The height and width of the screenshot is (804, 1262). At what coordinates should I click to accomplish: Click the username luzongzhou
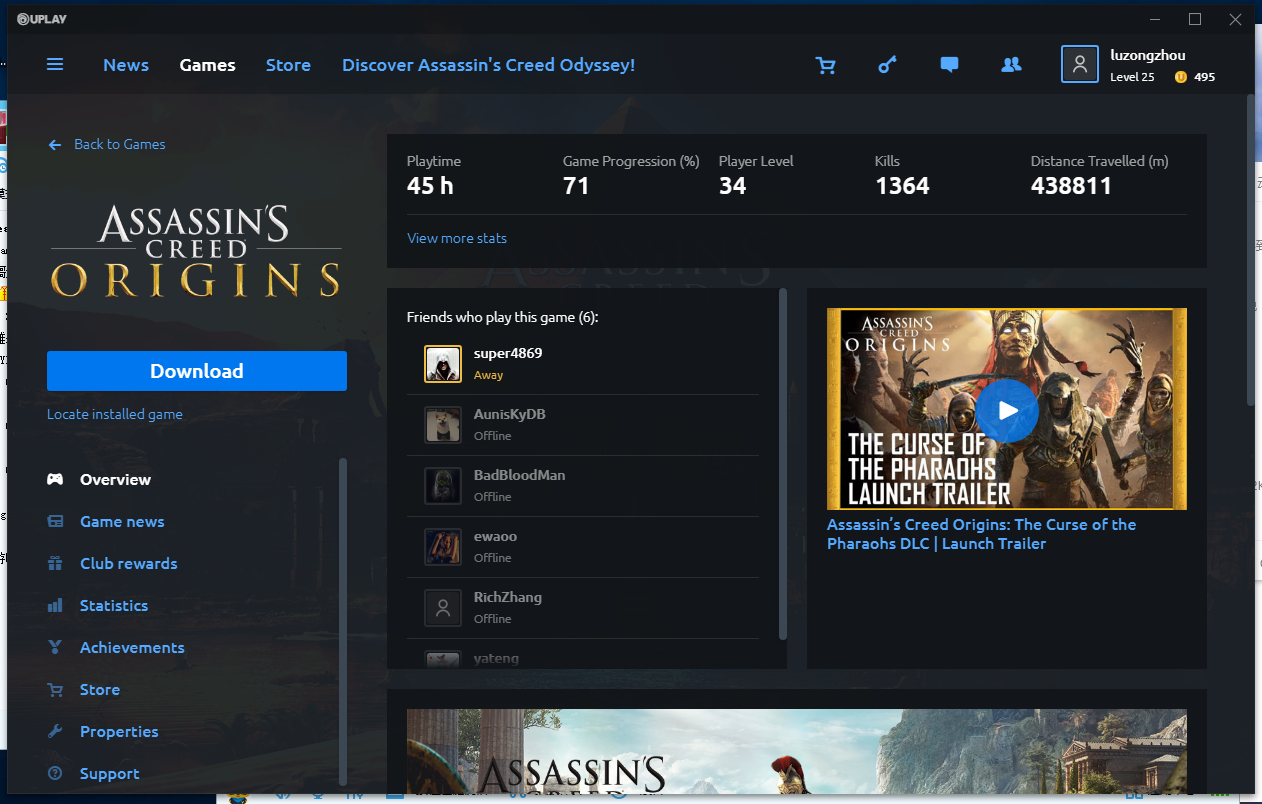coord(1148,55)
